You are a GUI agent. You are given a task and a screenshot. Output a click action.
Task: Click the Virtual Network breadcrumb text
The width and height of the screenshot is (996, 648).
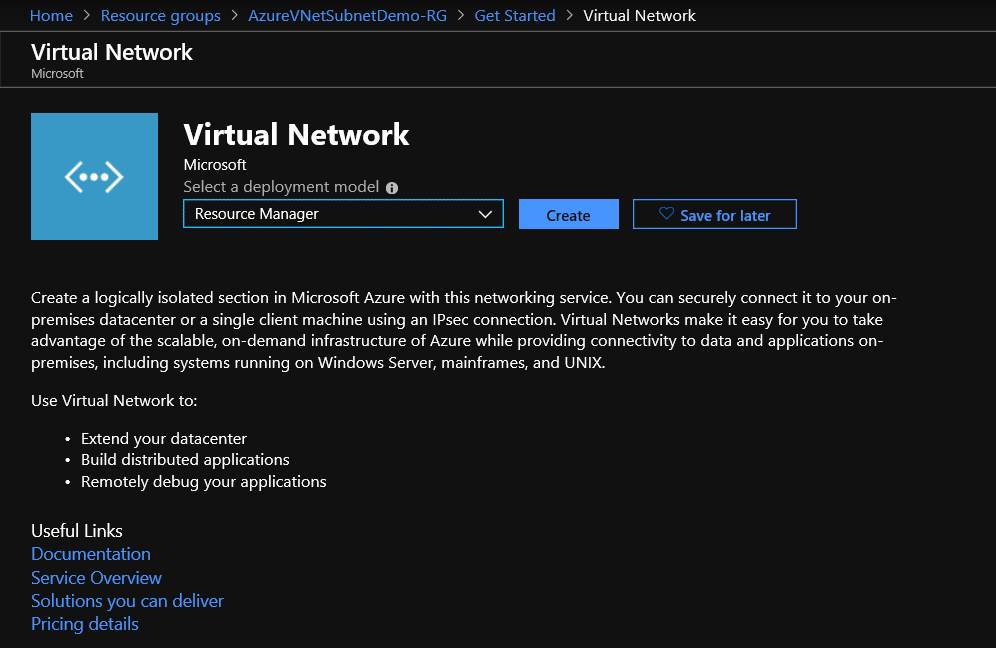coord(639,15)
